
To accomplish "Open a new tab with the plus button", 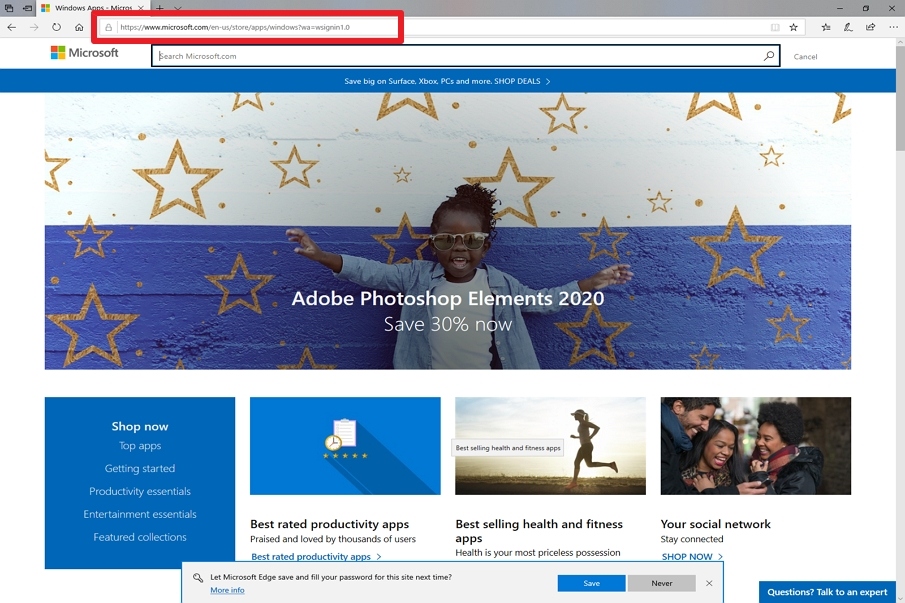I will pos(160,8).
